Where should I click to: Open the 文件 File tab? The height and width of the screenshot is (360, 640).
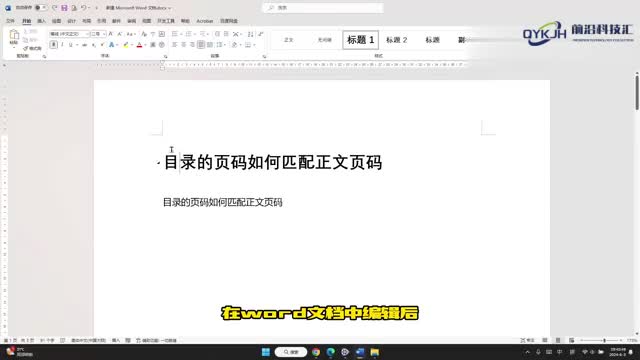tap(11, 21)
